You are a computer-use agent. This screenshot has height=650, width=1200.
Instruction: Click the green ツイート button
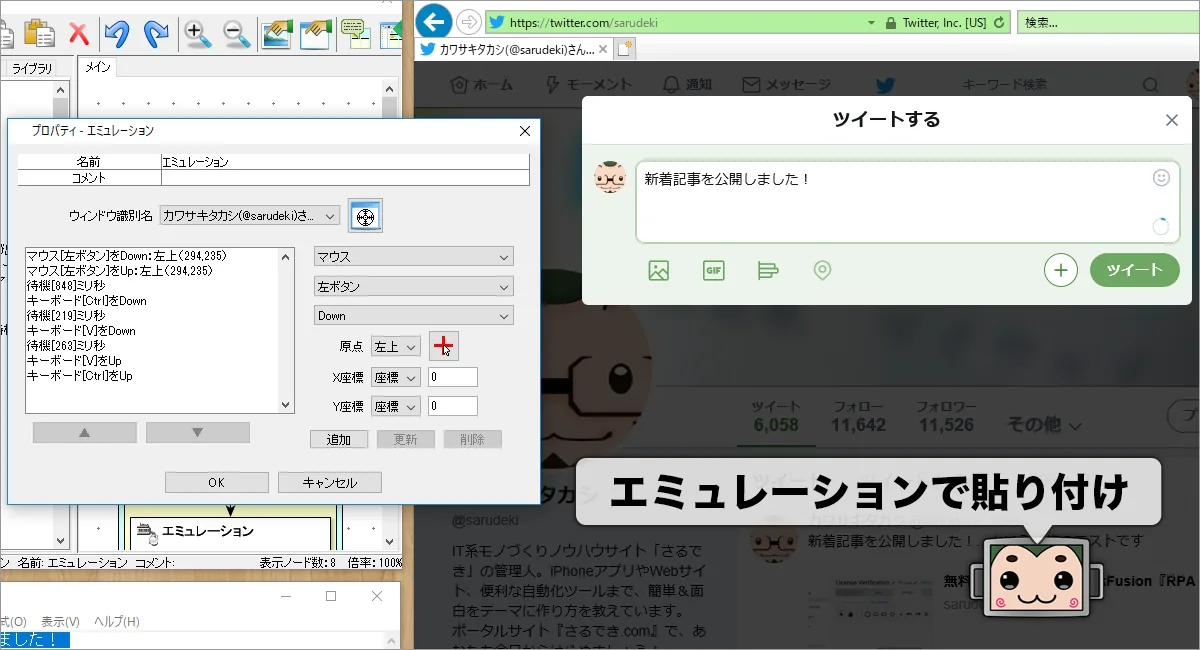(x=1134, y=270)
